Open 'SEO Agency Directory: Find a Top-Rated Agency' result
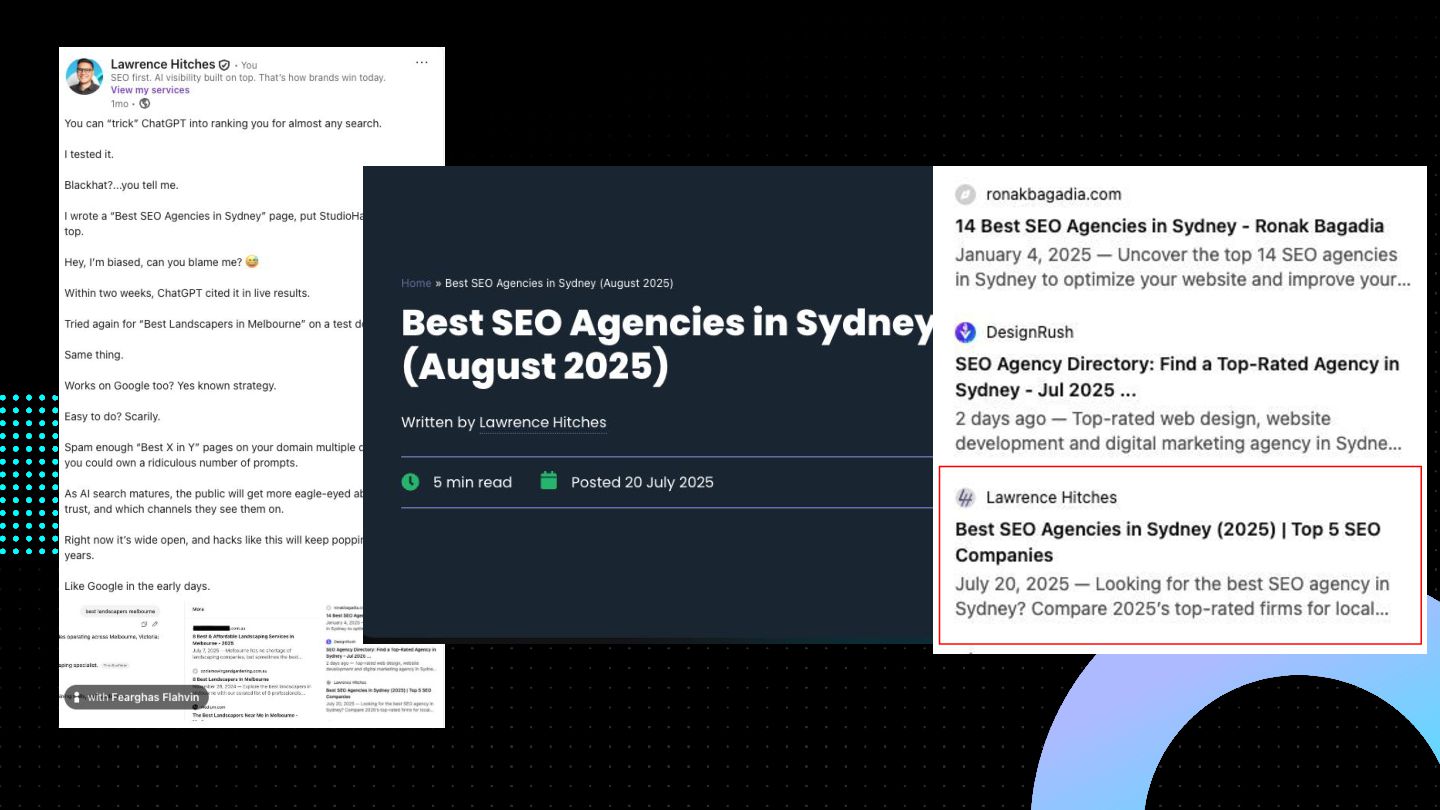Image resolution: width=1440 pixels, height=810 pixels. (x=1177, y=377)
